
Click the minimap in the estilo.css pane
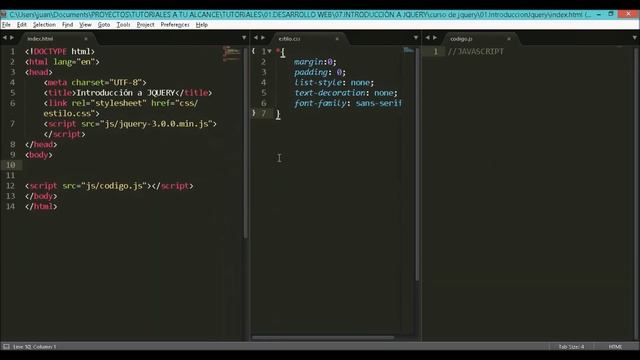[x=408, y=50]
